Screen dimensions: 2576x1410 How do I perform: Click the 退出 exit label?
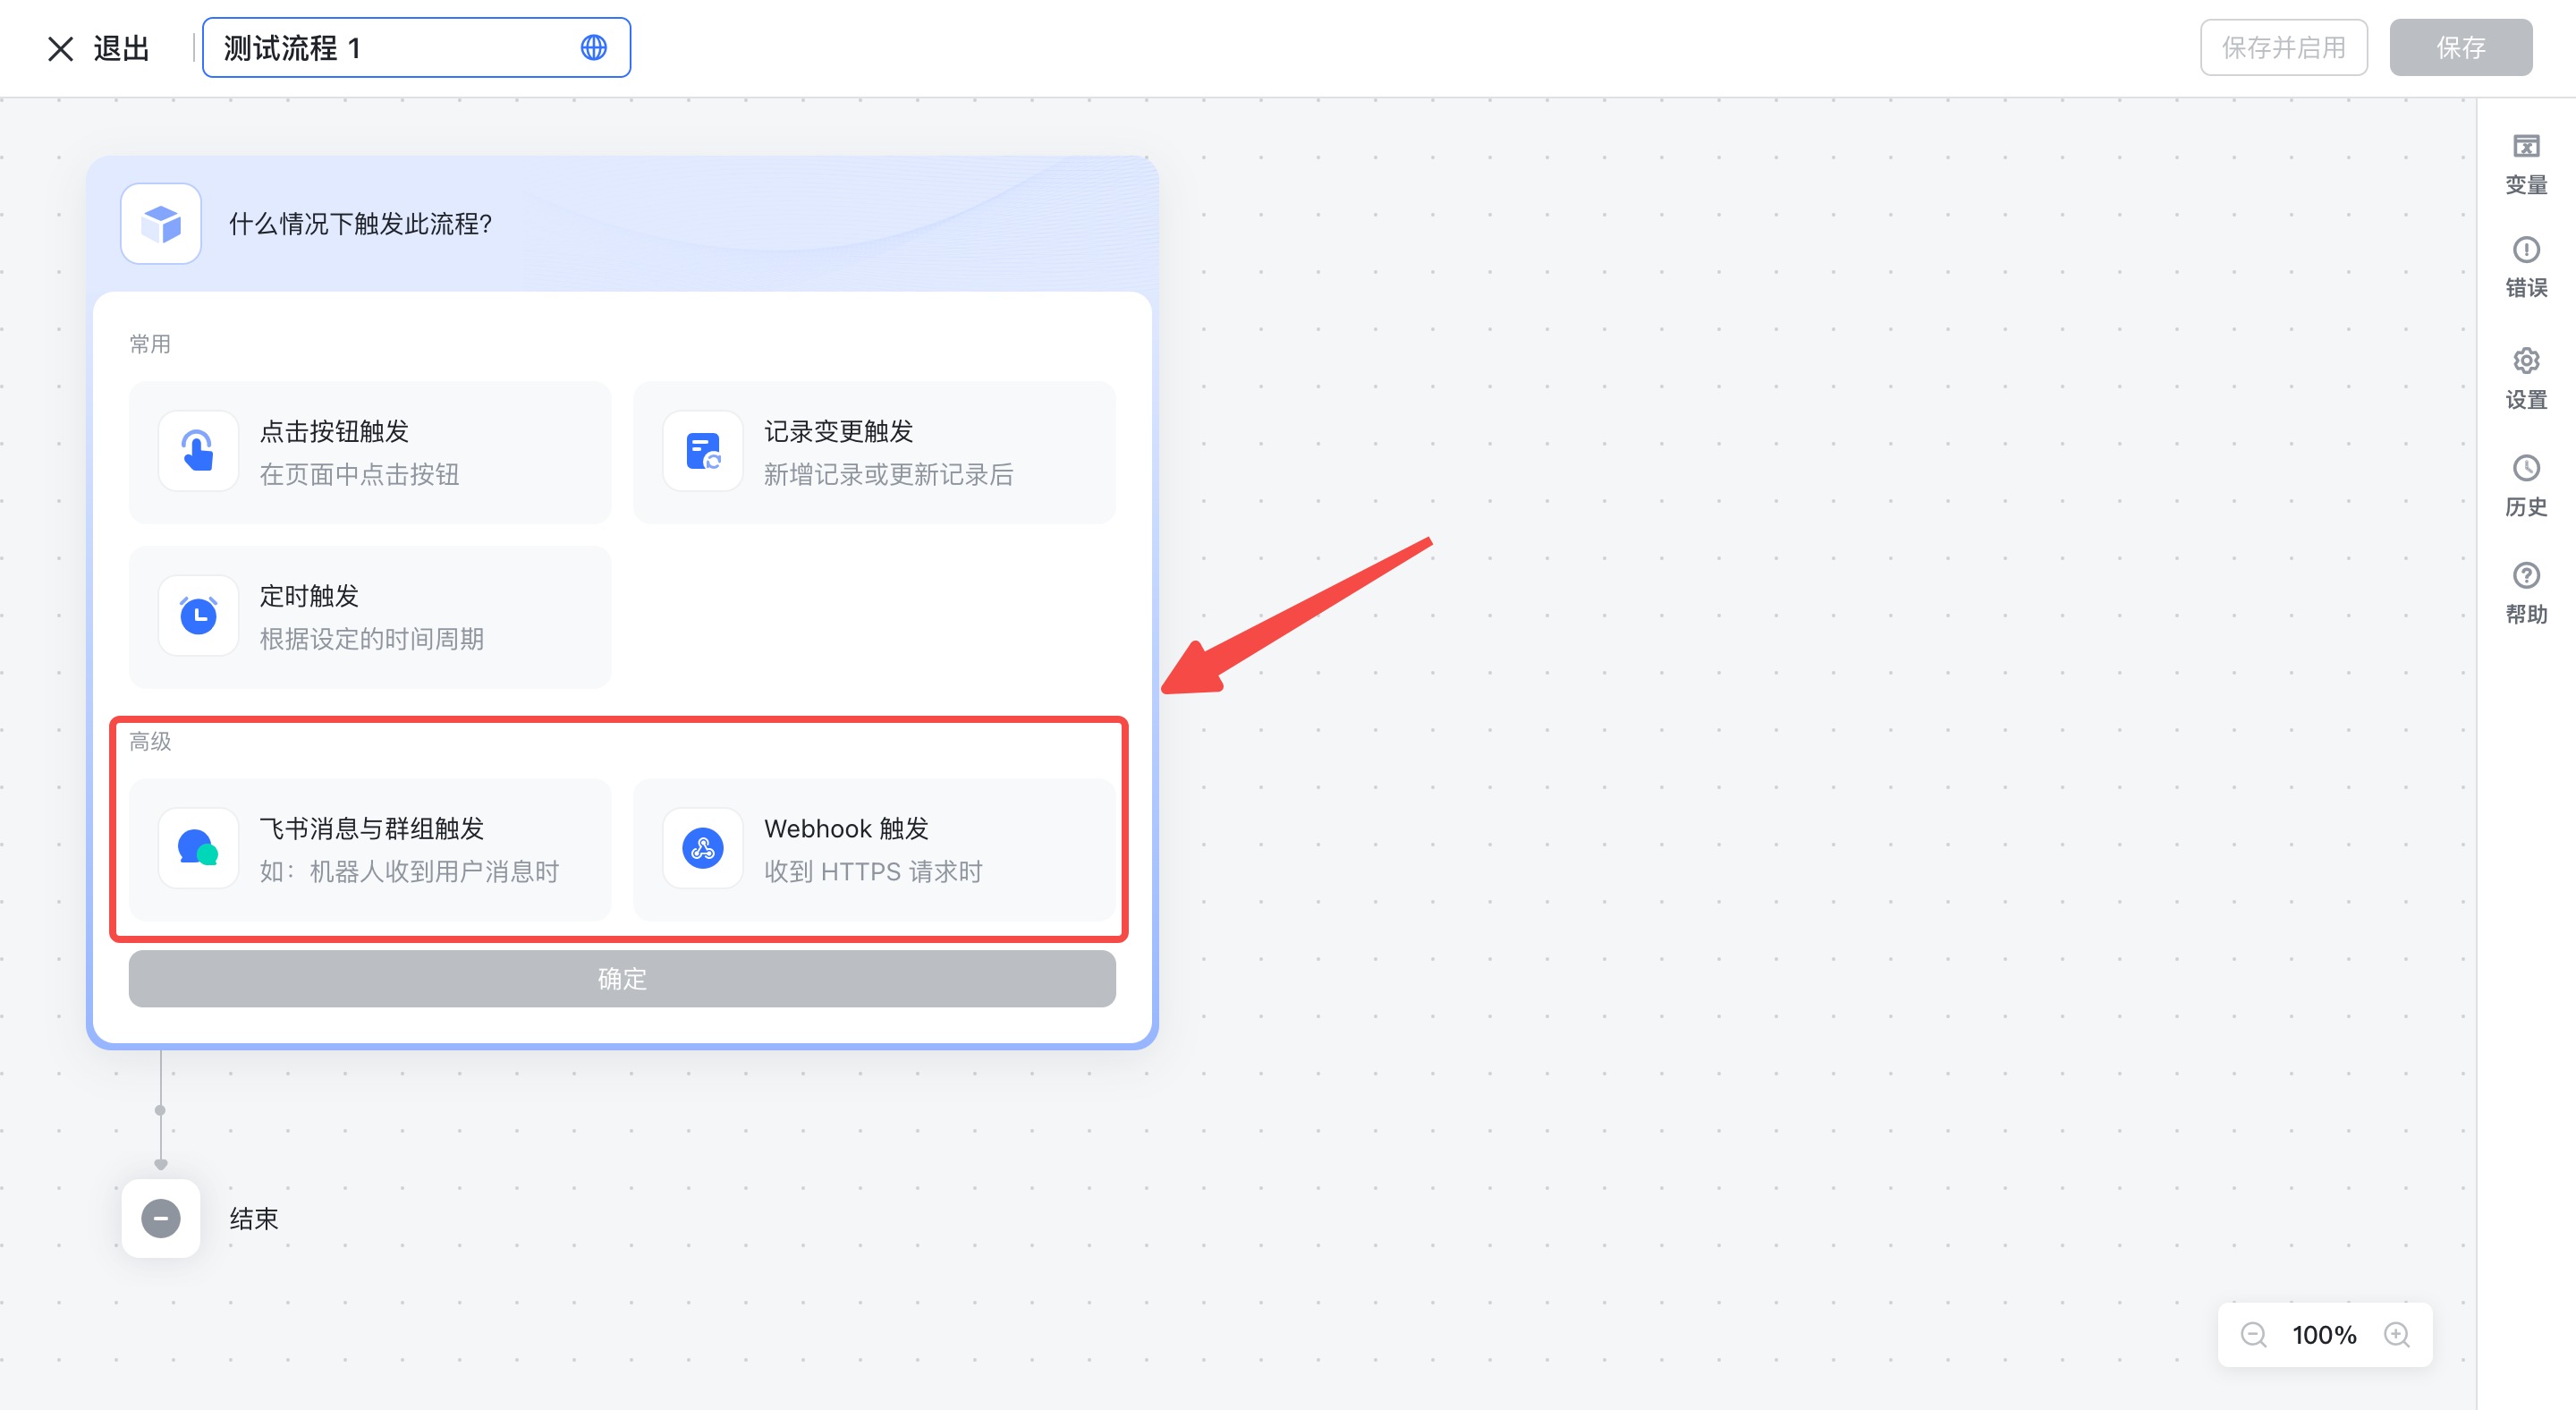coord(121,48)
